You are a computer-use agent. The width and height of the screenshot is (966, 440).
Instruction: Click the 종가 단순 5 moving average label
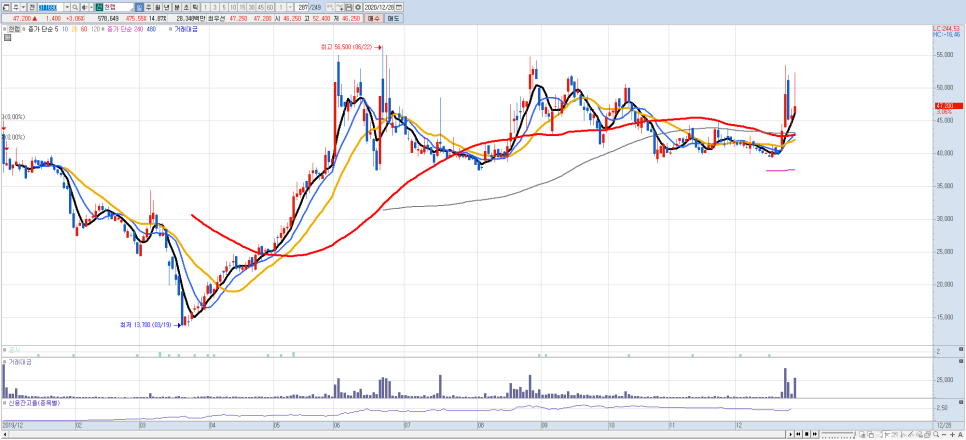pyautogui.click(x=43, y=29)
